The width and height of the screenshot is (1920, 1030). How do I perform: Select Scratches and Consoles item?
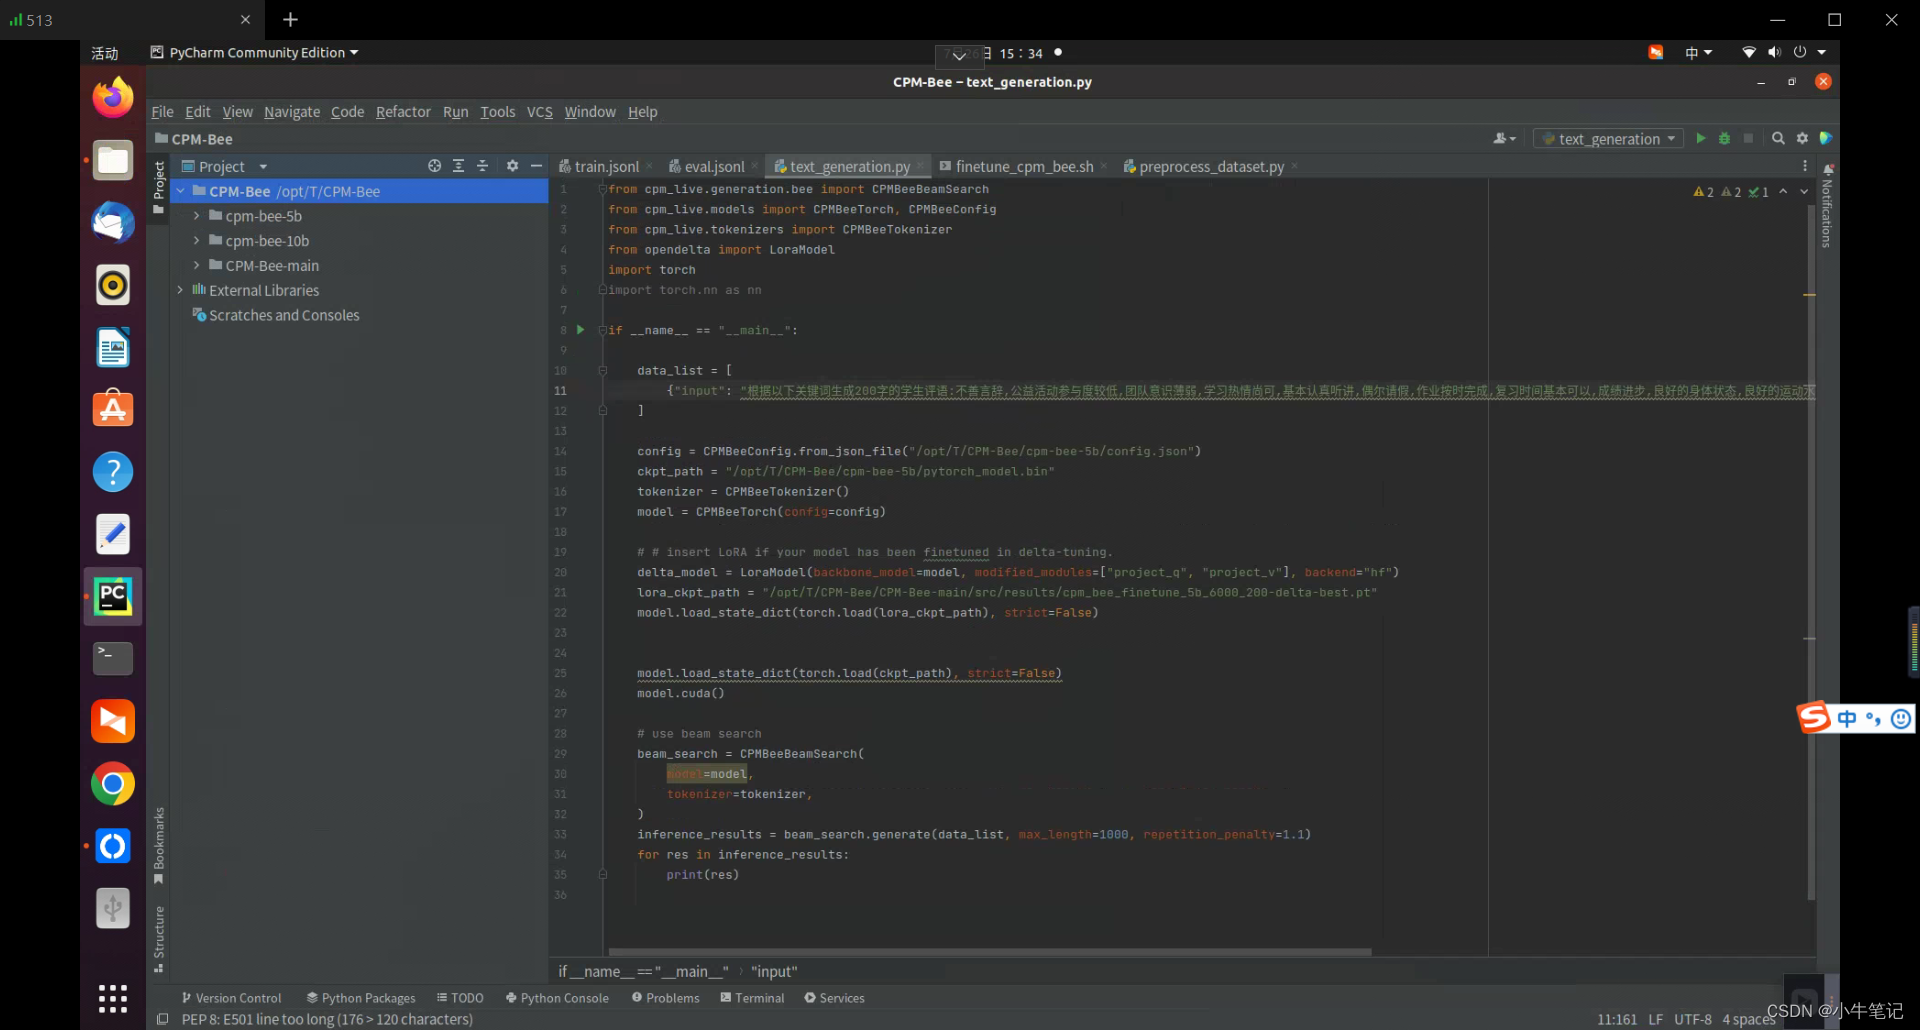(x=284, y=315)
